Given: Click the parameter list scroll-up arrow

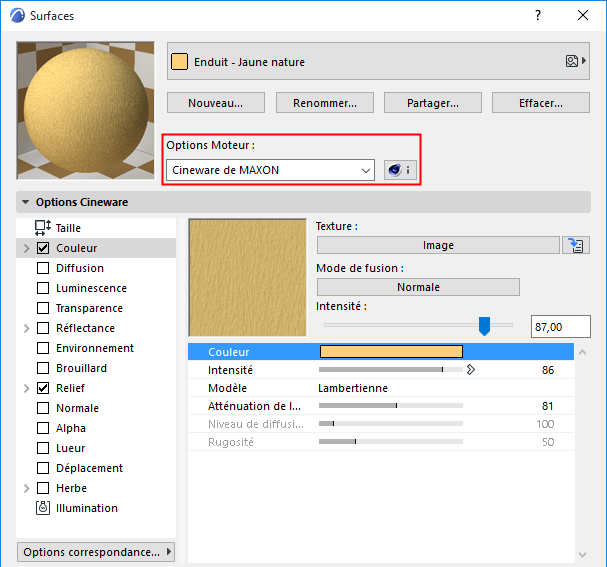Looking at the screenshot, I should (582, 352).
